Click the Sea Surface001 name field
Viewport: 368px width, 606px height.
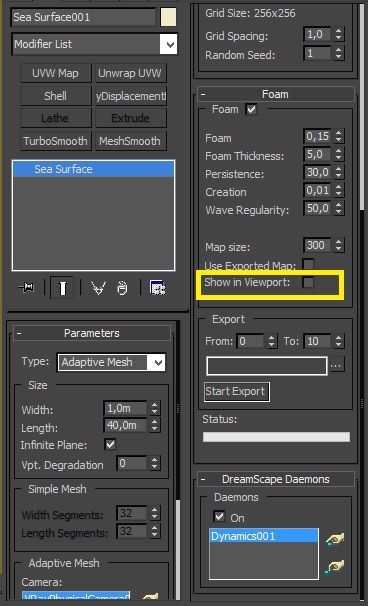pos(84,17)
